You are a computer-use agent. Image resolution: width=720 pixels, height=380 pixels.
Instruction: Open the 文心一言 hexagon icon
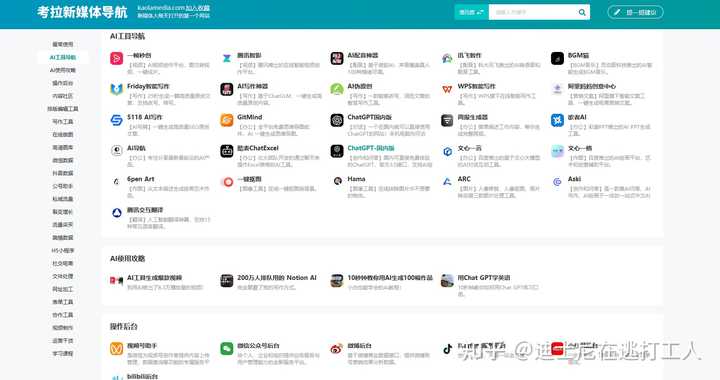(x=447, y=151)
